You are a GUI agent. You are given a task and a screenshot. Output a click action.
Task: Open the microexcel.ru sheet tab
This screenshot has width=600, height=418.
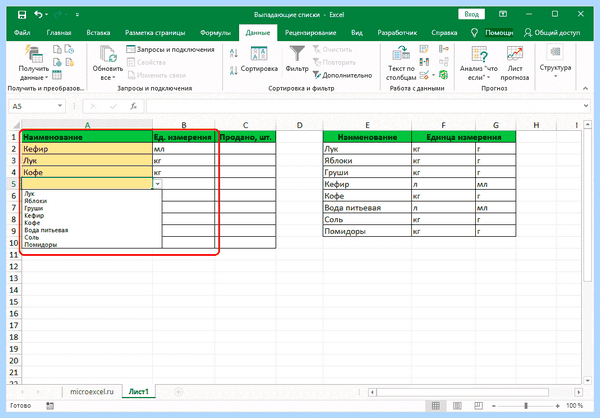coord(92,392)
